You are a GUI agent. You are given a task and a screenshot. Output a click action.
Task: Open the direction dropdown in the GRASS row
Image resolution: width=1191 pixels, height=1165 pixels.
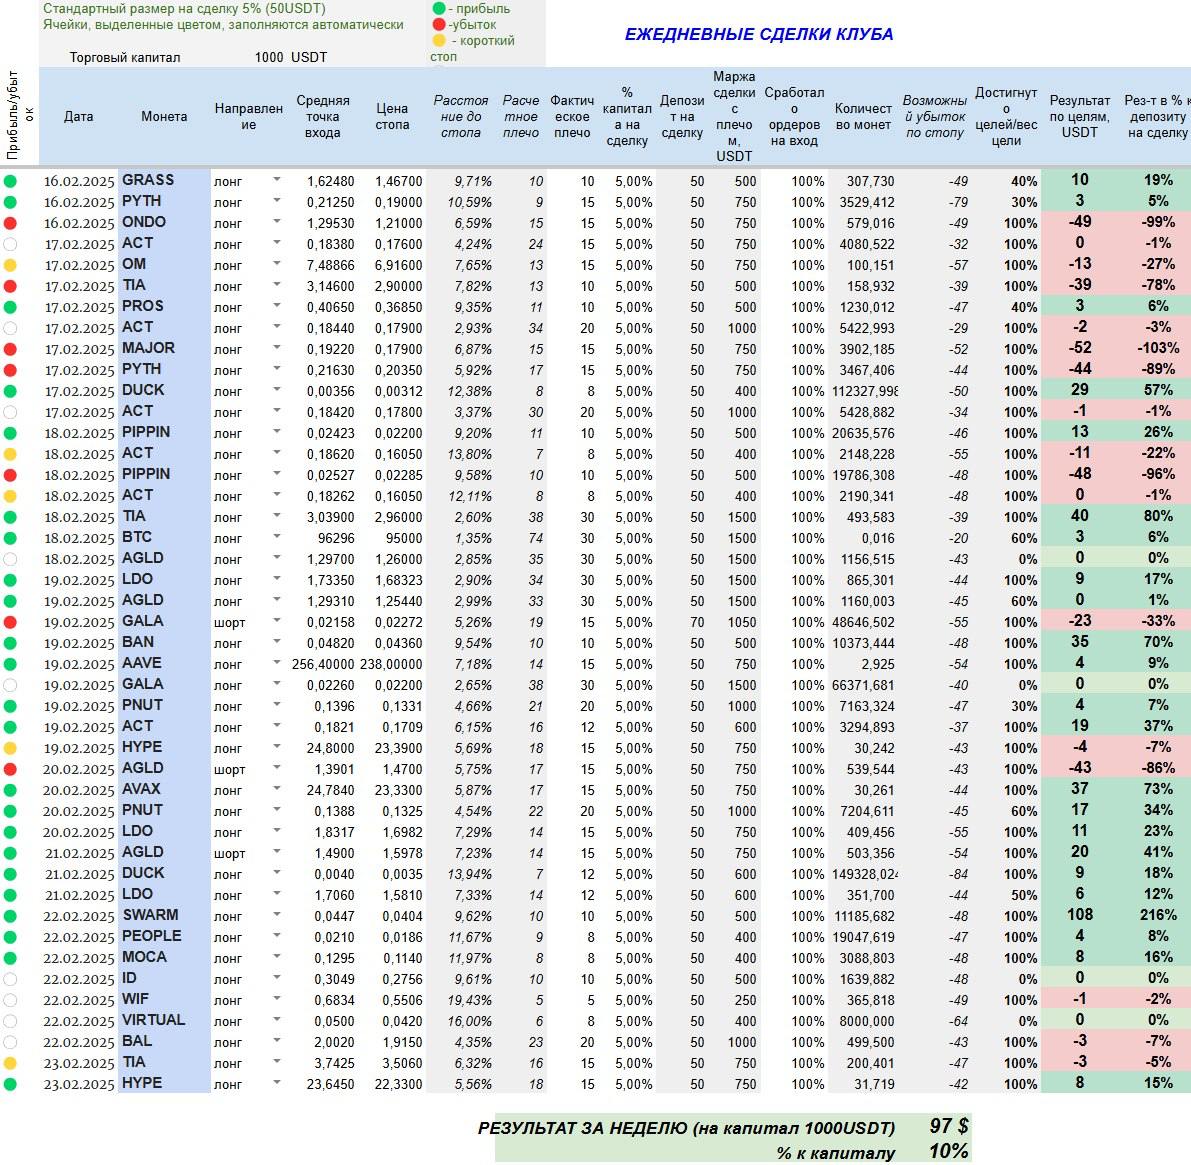[276, 180]
